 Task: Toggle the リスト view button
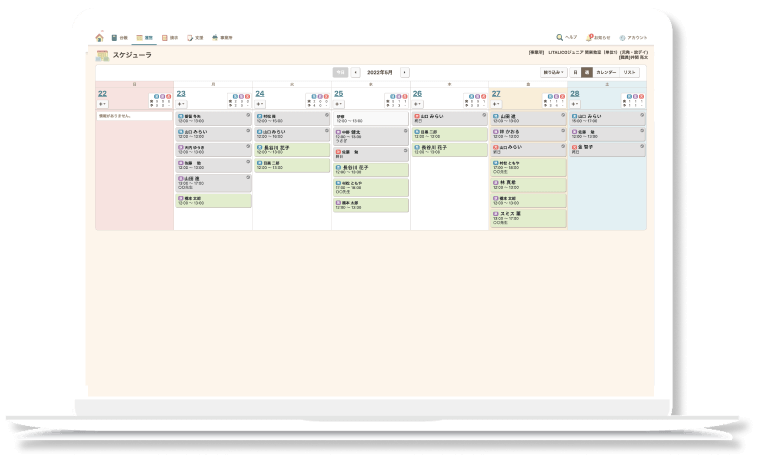(630, 72)
